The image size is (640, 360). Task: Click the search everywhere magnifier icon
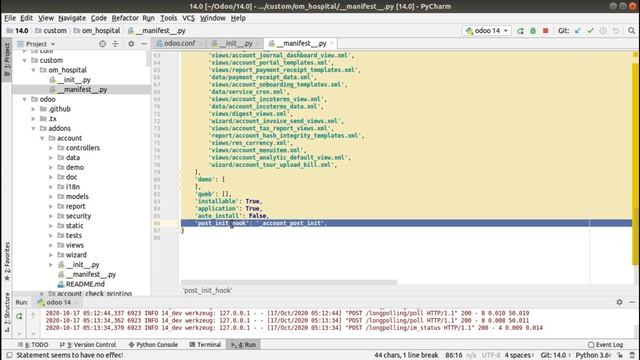point(631,31)
